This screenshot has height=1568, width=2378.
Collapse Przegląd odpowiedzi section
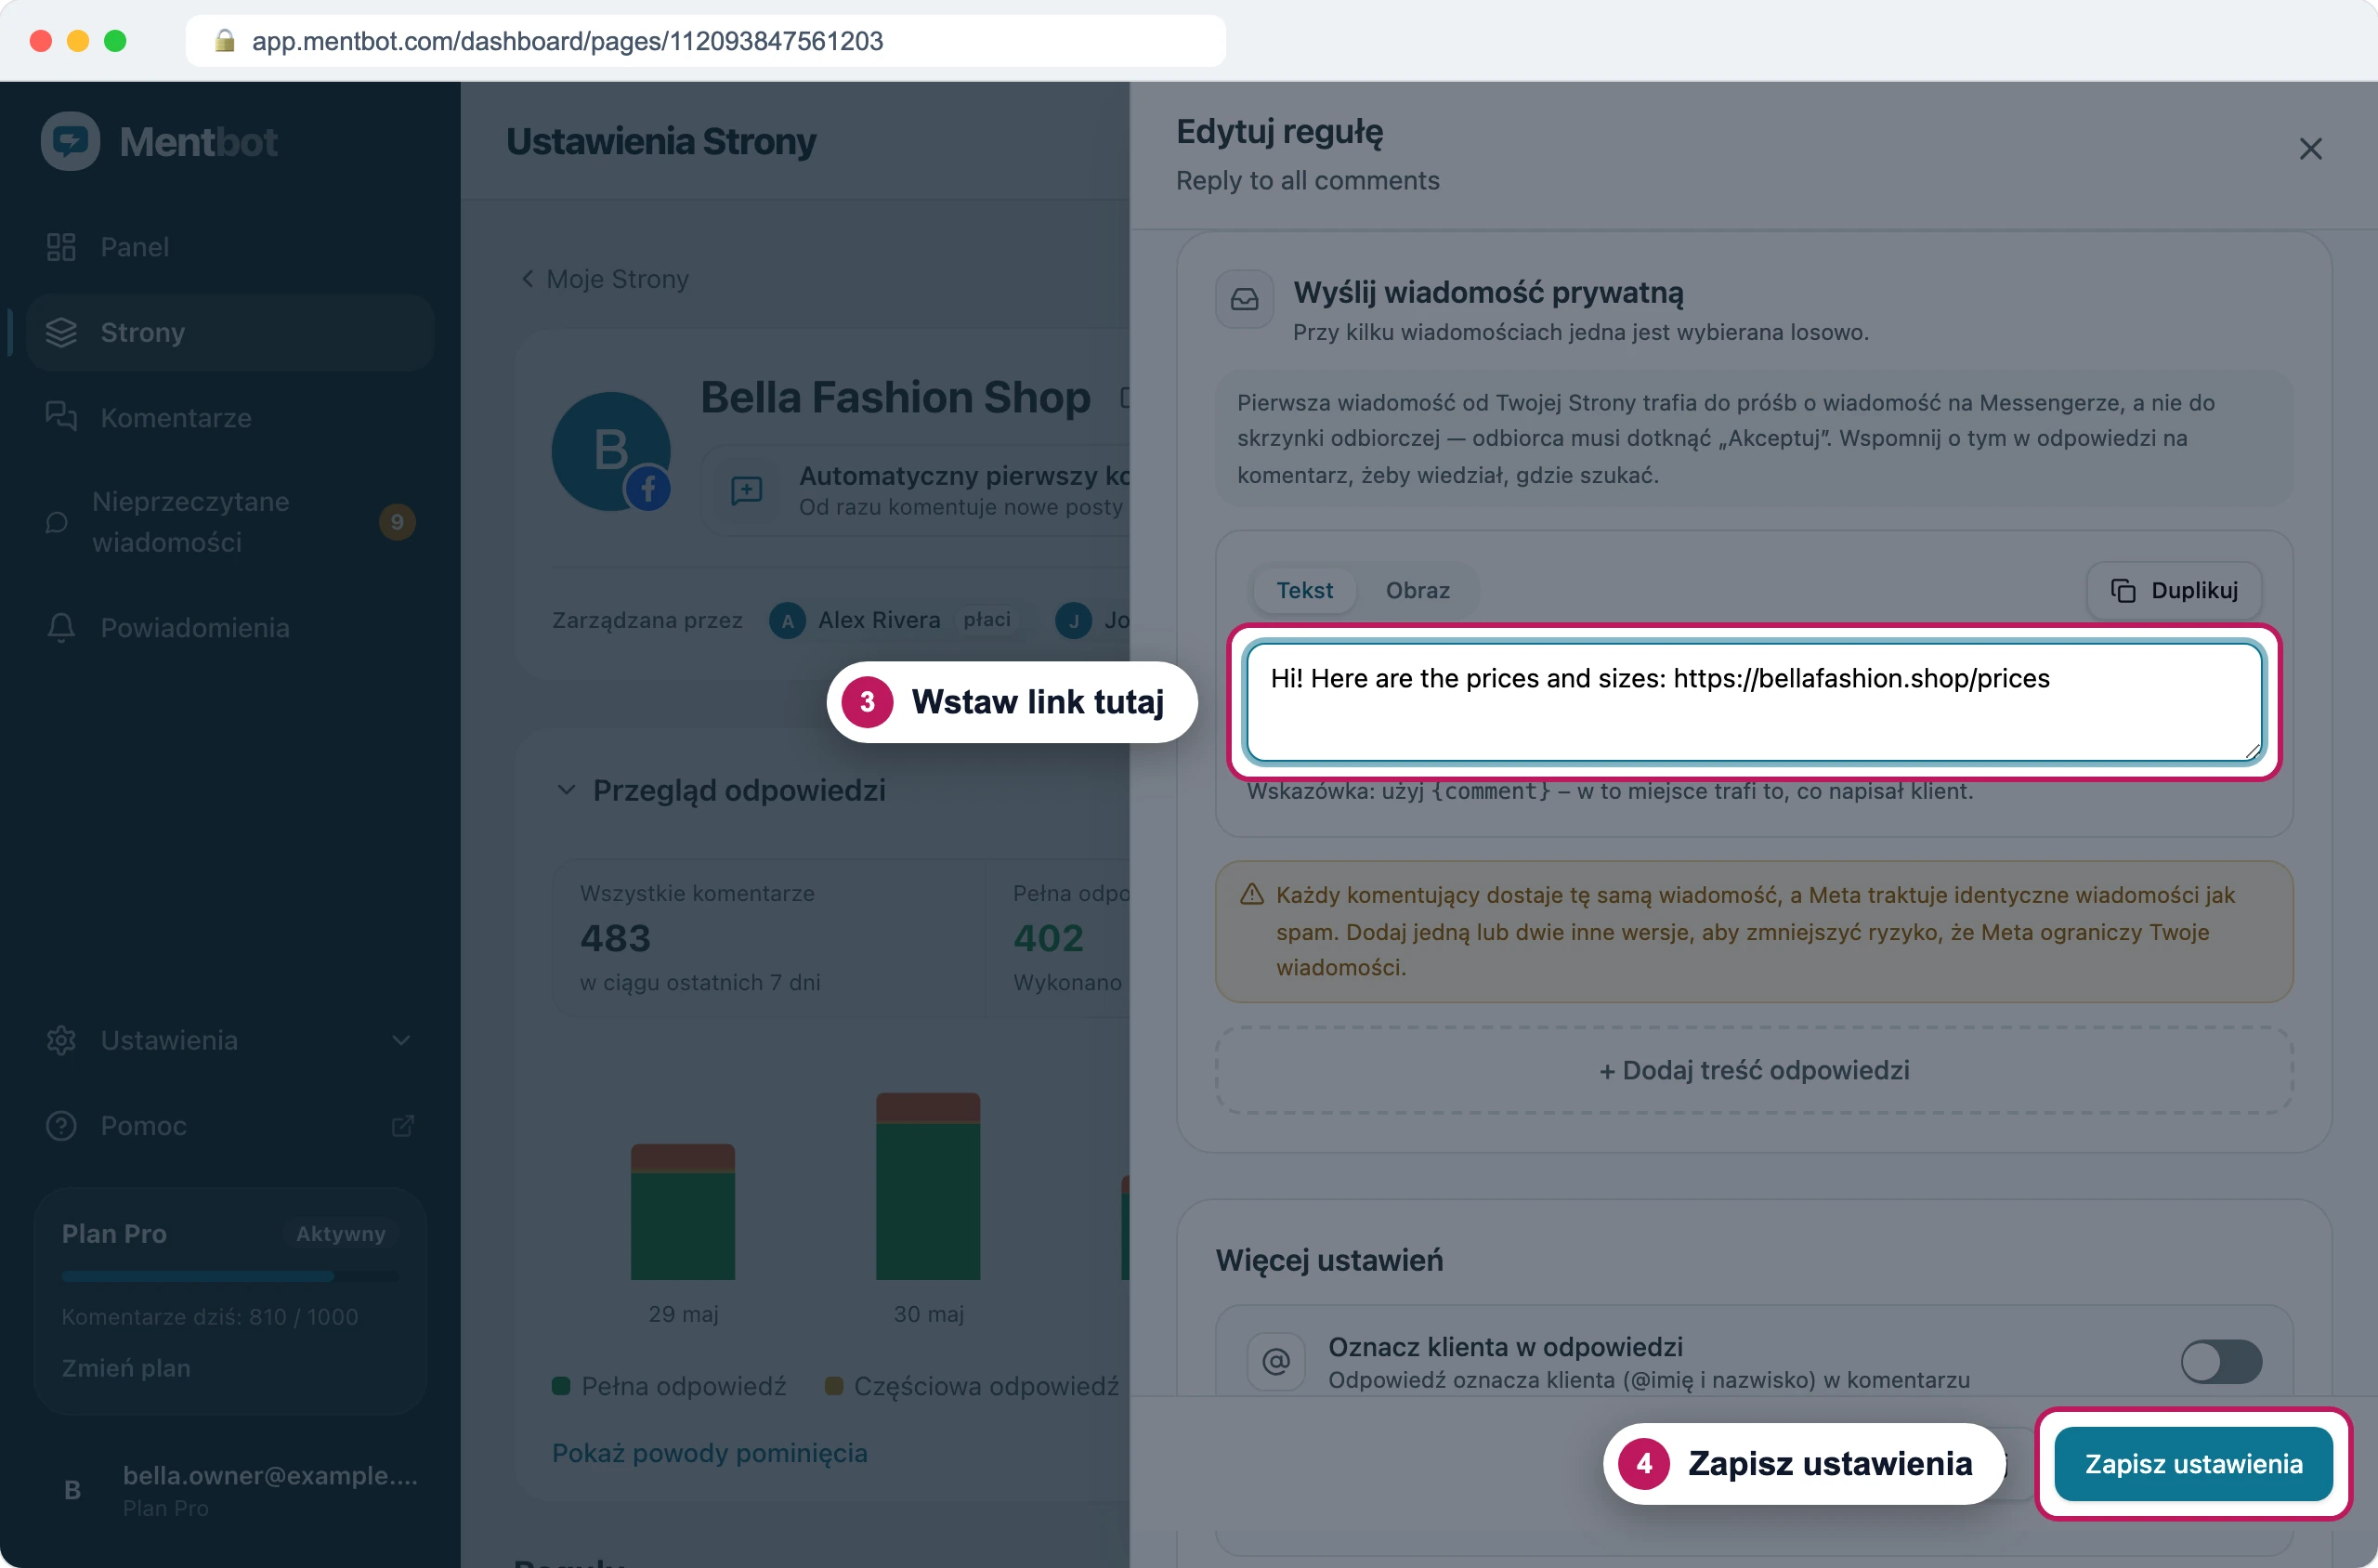pos(566,790)
